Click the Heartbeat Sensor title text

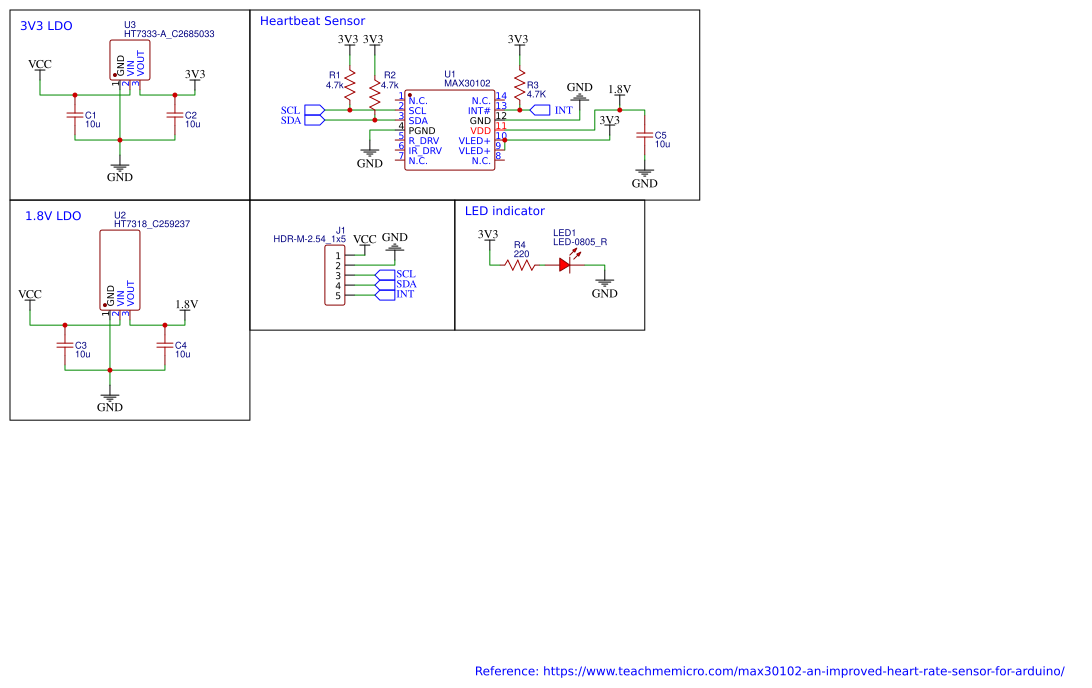(312, 21)
